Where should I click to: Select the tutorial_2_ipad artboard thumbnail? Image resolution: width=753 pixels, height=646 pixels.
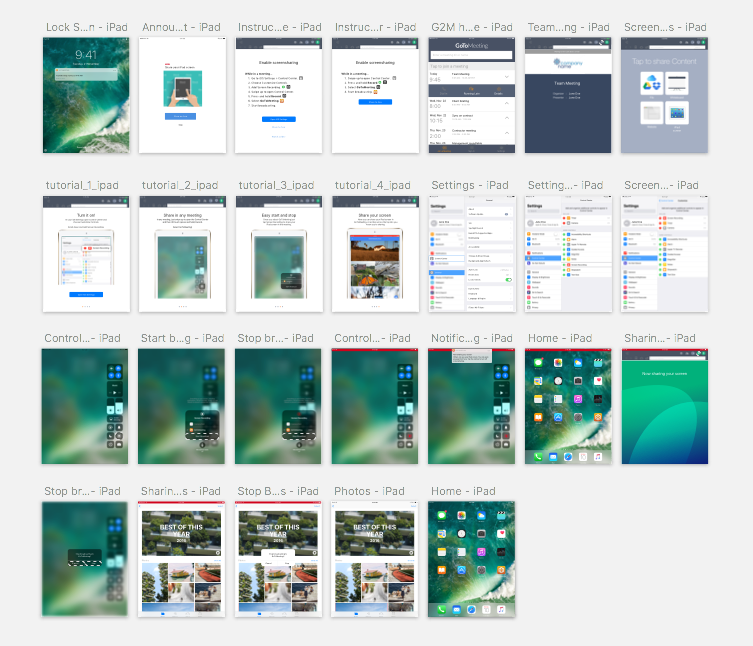click(182, 254)
